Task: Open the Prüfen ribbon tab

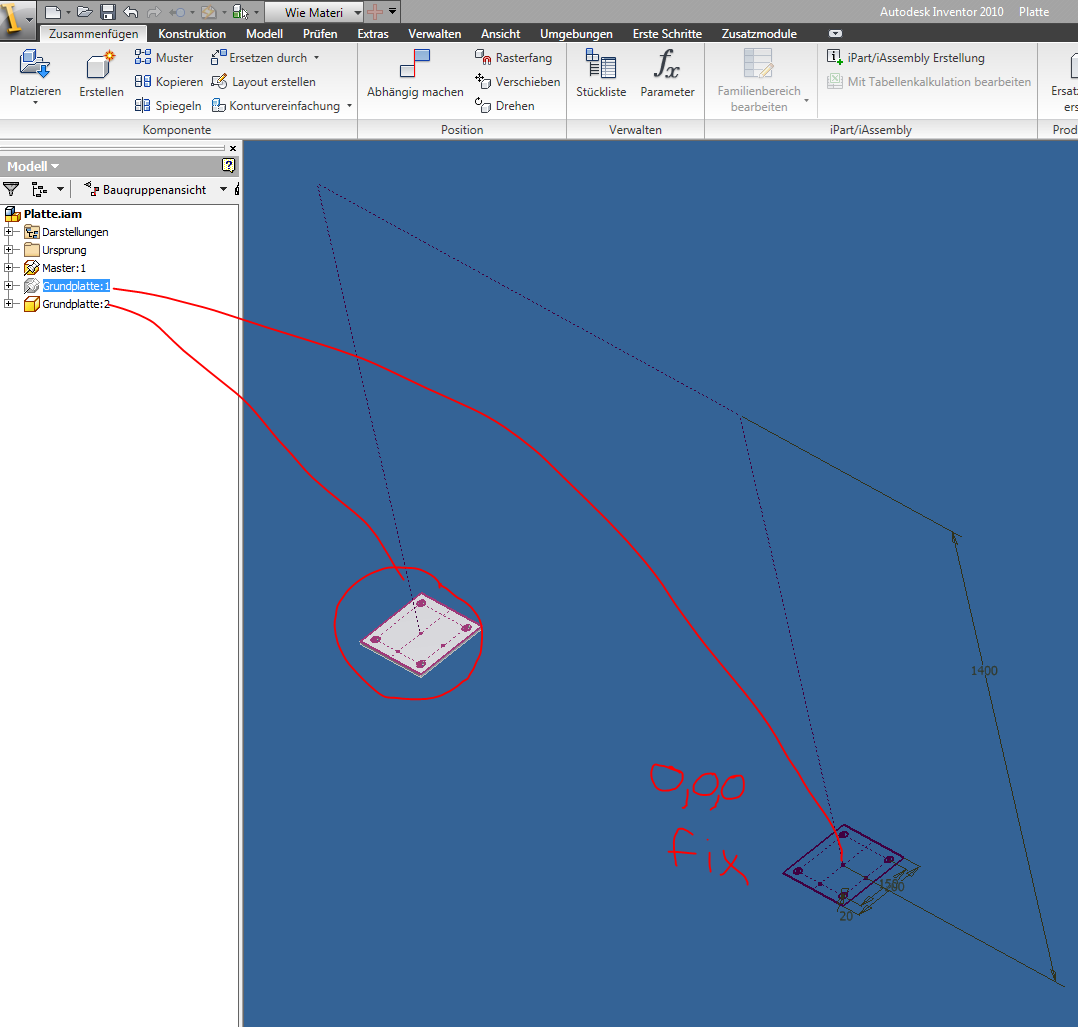Action: point(320,34)
